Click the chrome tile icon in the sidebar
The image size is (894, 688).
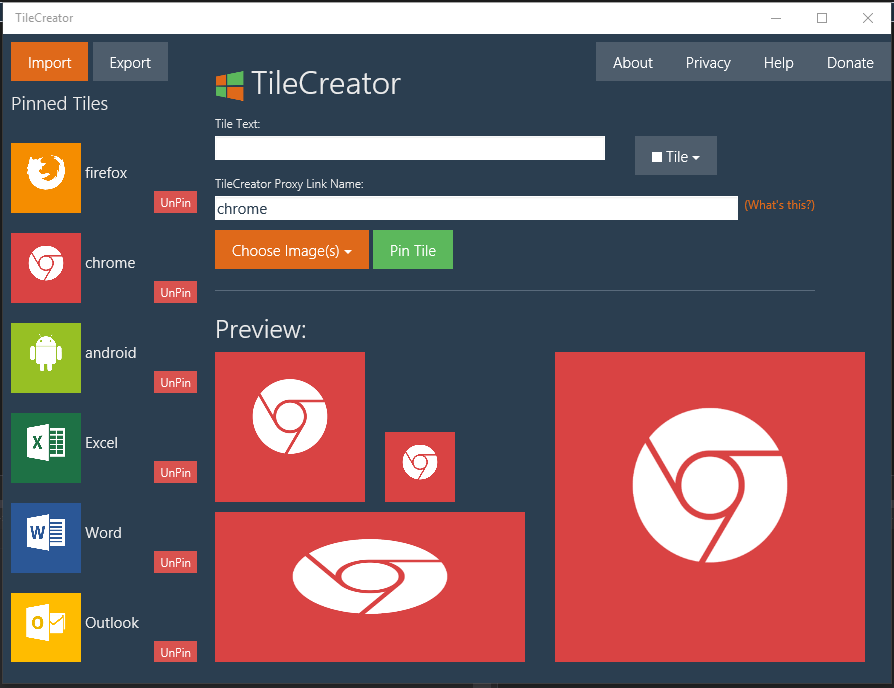45,268
